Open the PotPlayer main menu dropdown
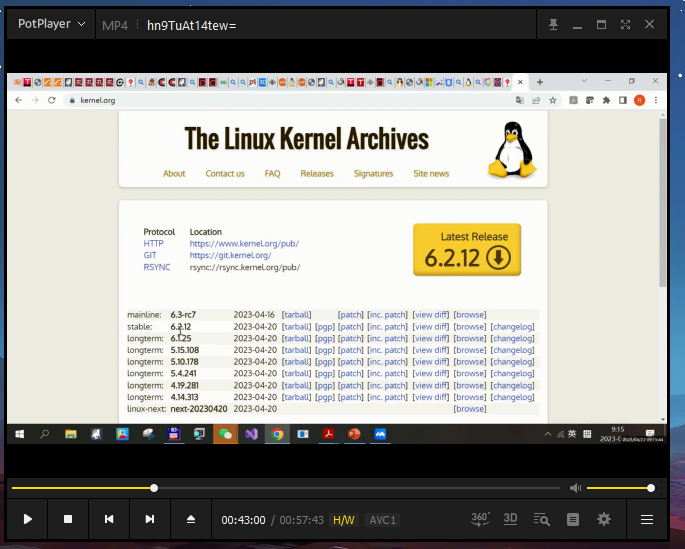The image size is (685, 549). click(51, 24)
